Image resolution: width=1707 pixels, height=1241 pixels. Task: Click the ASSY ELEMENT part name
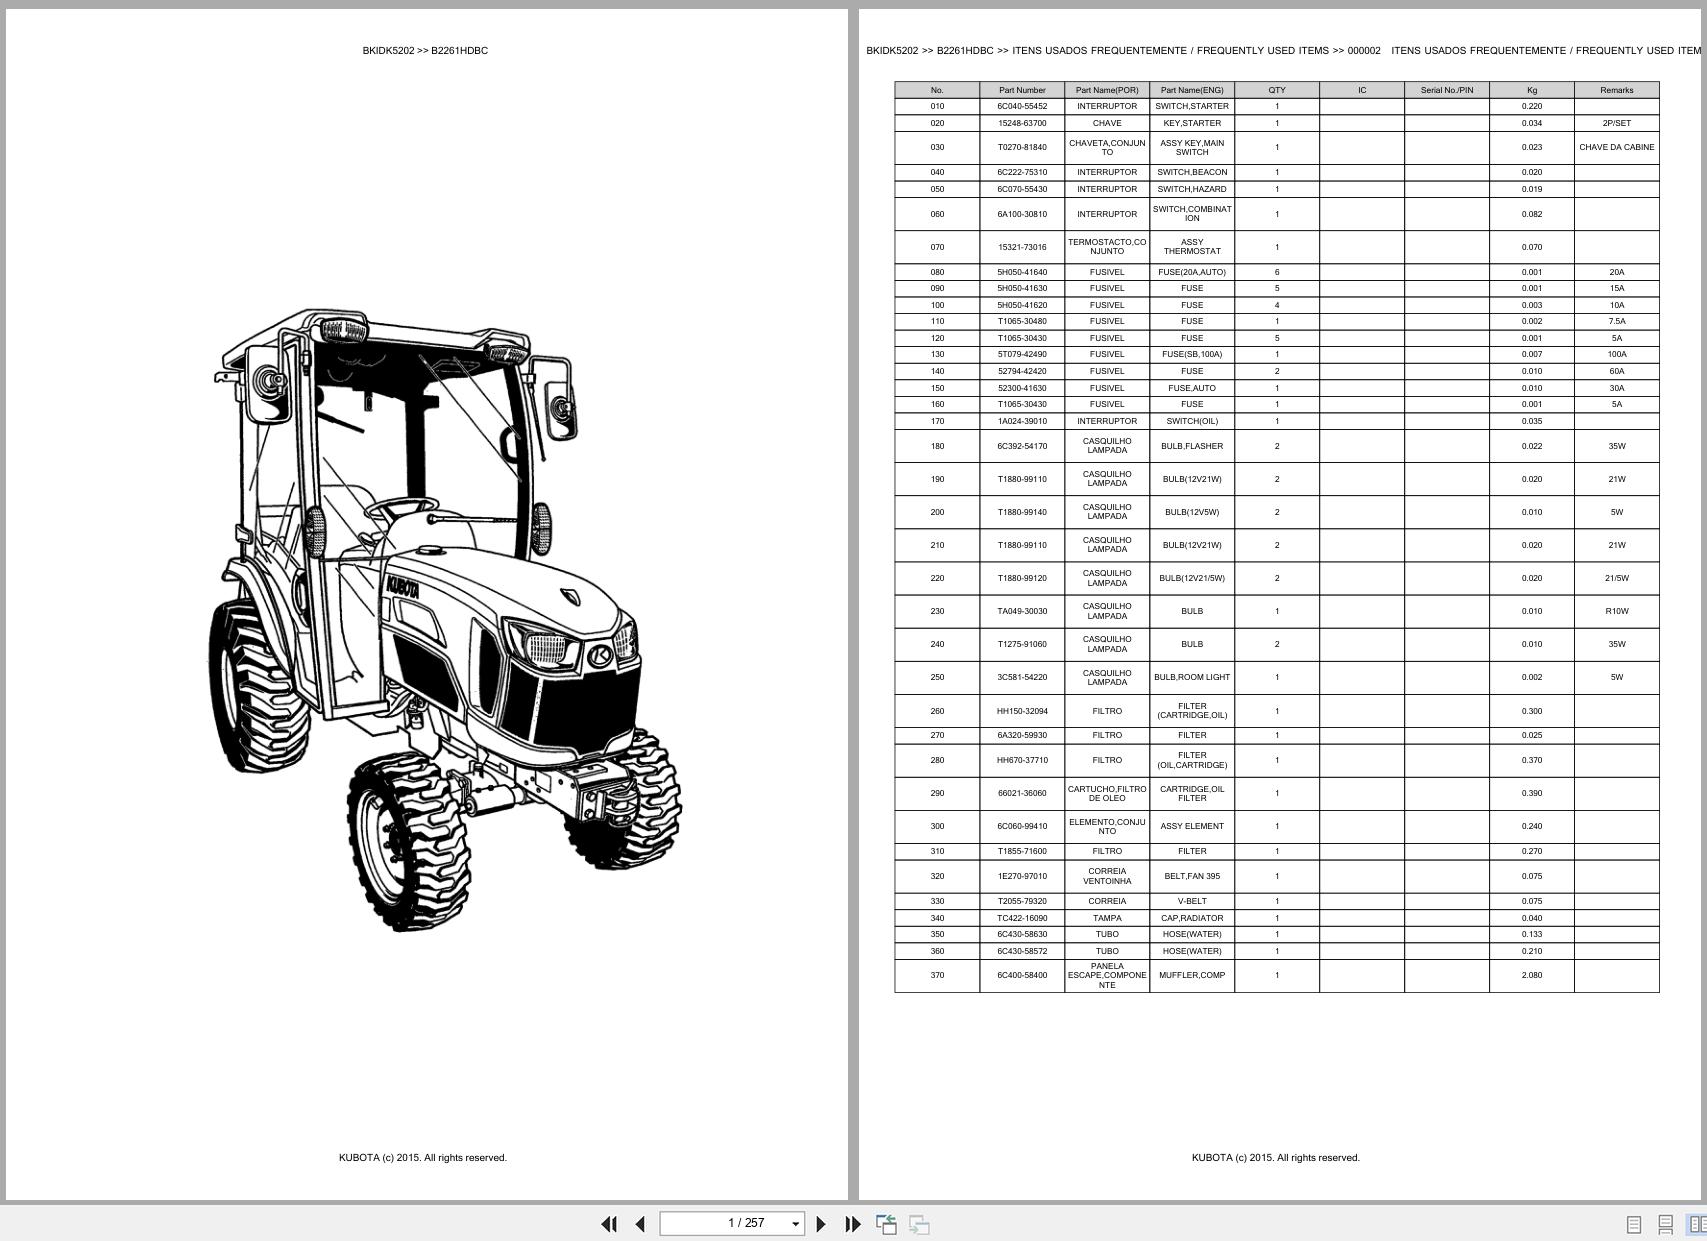(1192, 826)
